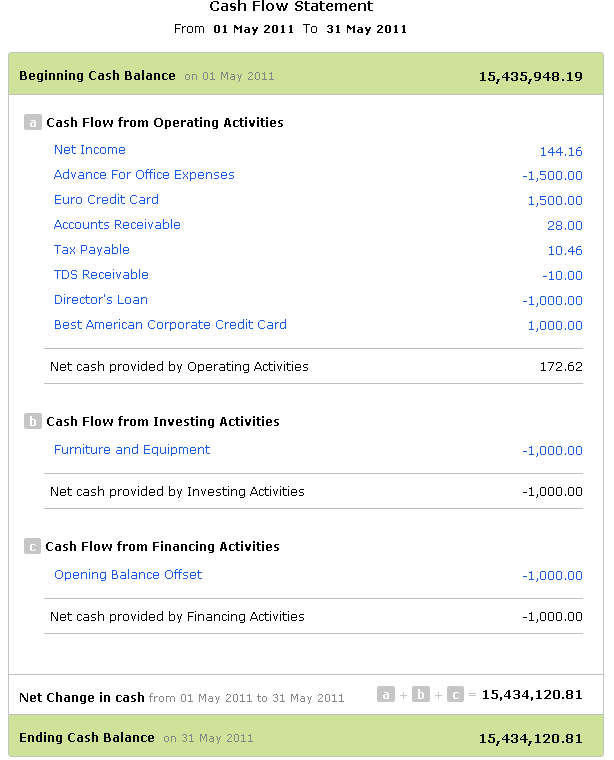Open the Opening Balance Offset link
The height and width of the screenshot is (760, 614).
(x=128, y=575)
